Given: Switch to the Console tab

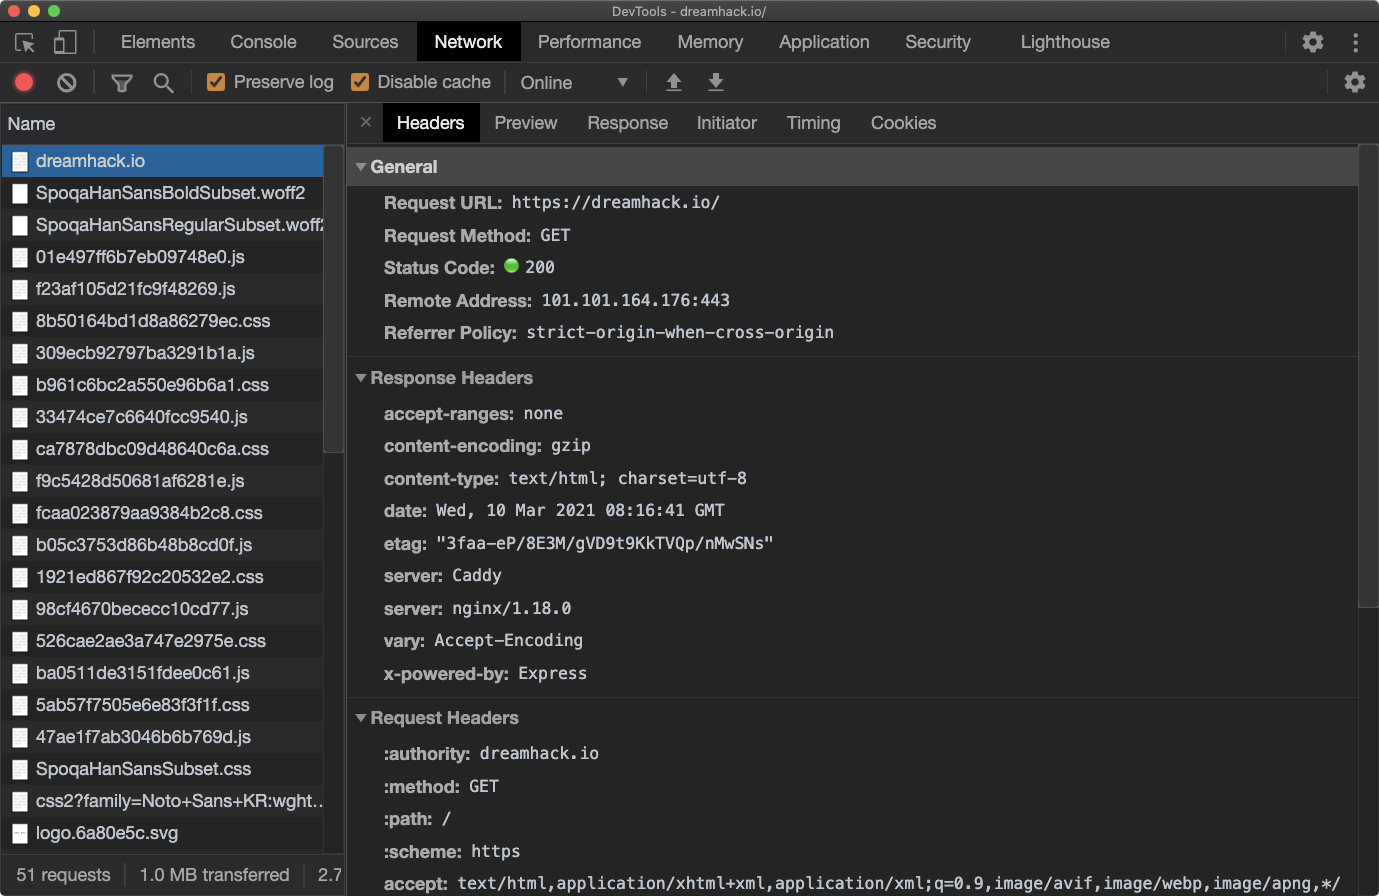Looking at the screenshot, I should click(x=263, y=42).
